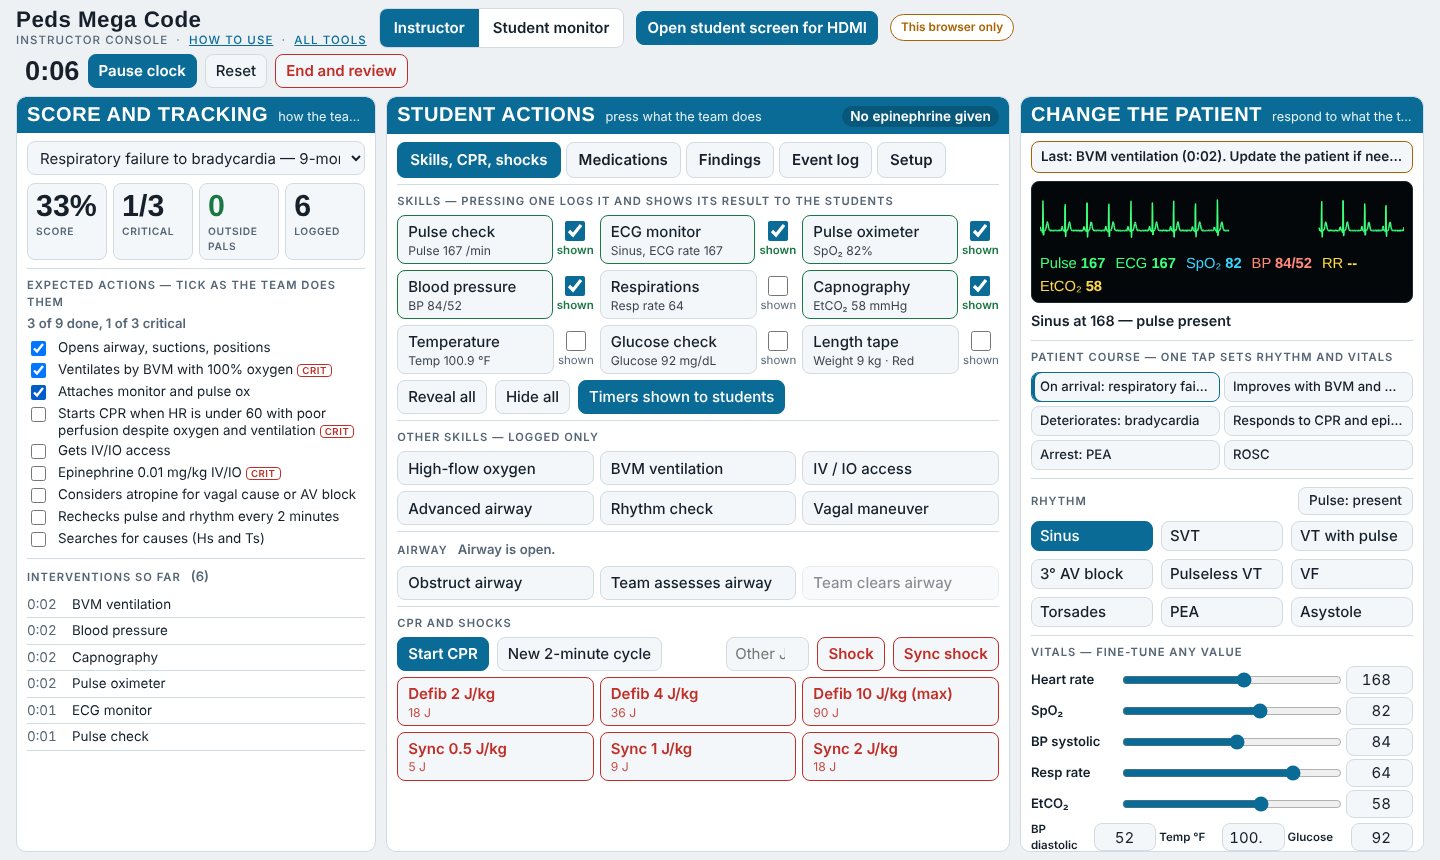This screenshot has height=860, width=1440.
Task: Log IV / IO access skill
Action: point(900,469)
